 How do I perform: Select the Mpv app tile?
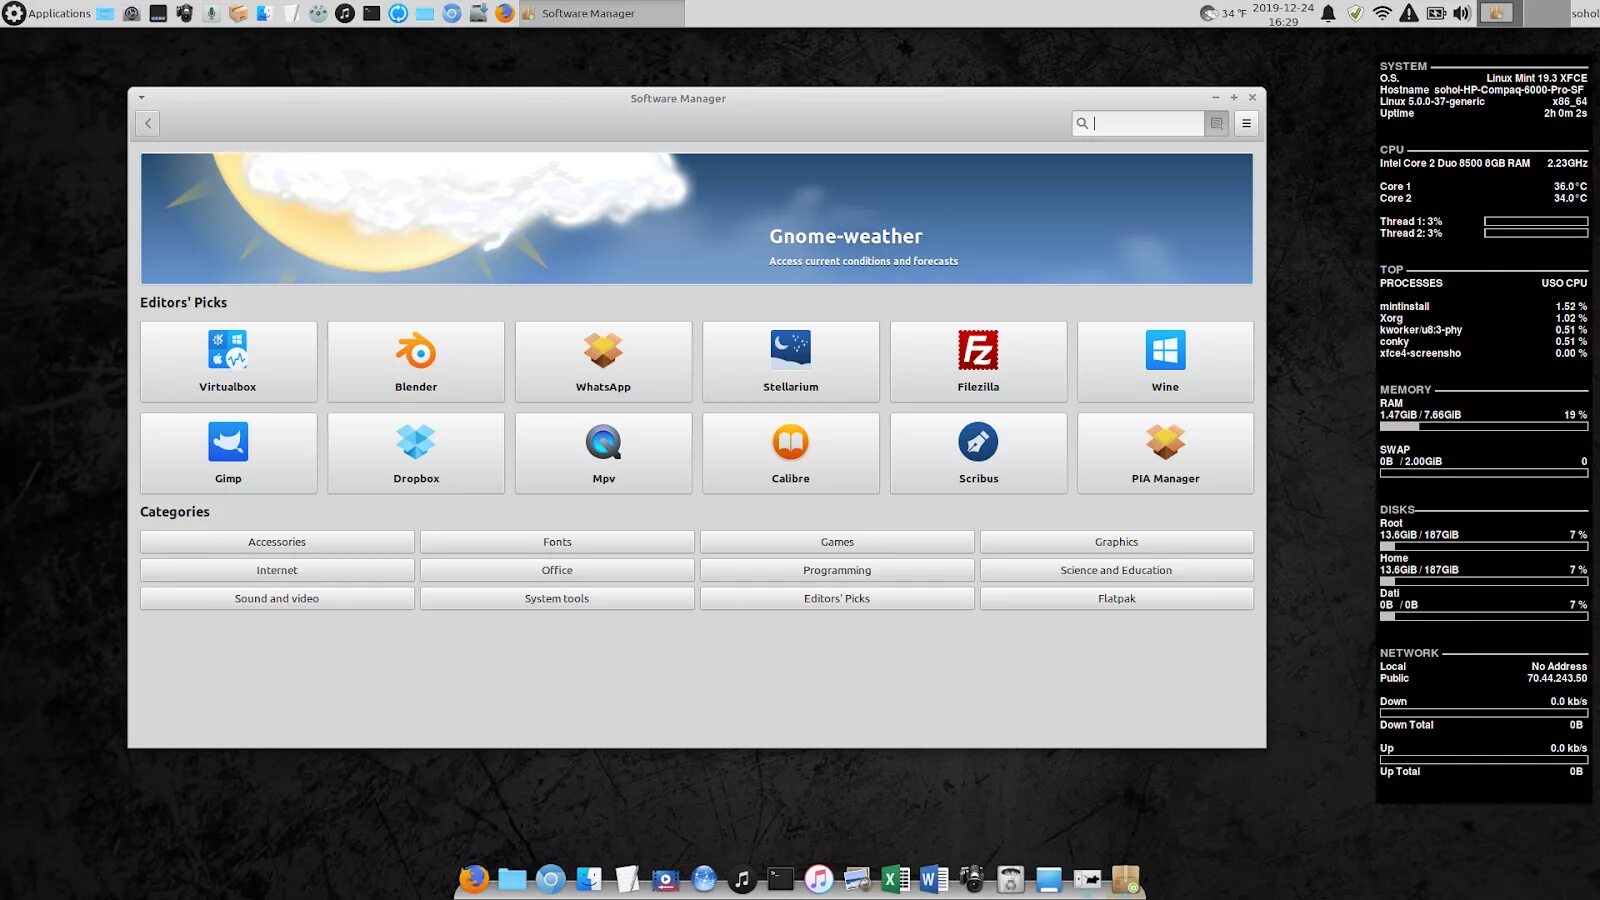603,454
